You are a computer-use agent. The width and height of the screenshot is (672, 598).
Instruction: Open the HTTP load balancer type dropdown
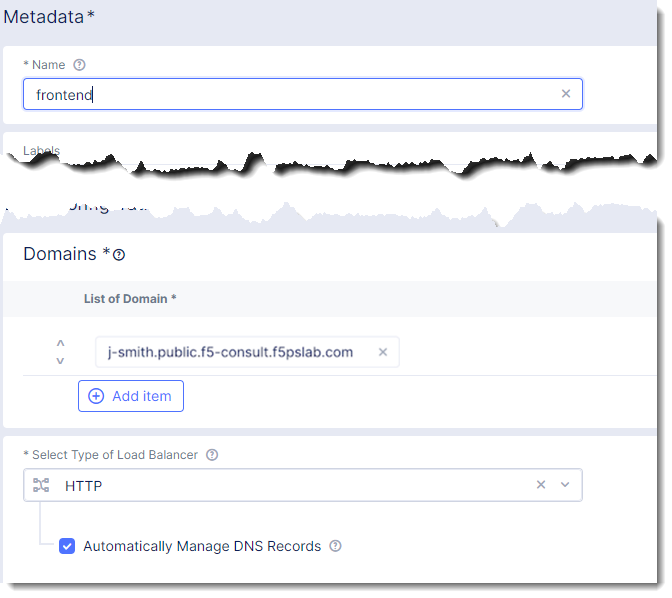290,485
